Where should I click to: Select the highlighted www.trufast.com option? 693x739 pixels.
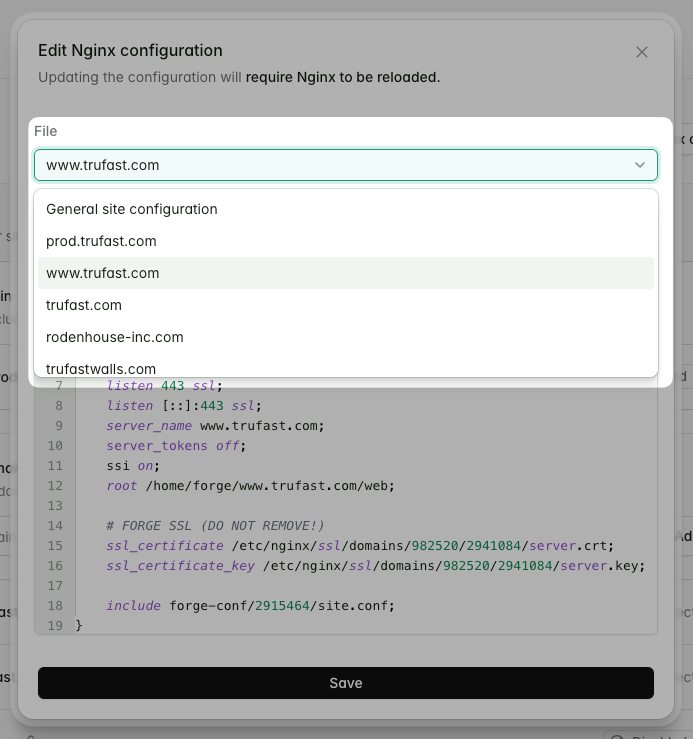346,273
